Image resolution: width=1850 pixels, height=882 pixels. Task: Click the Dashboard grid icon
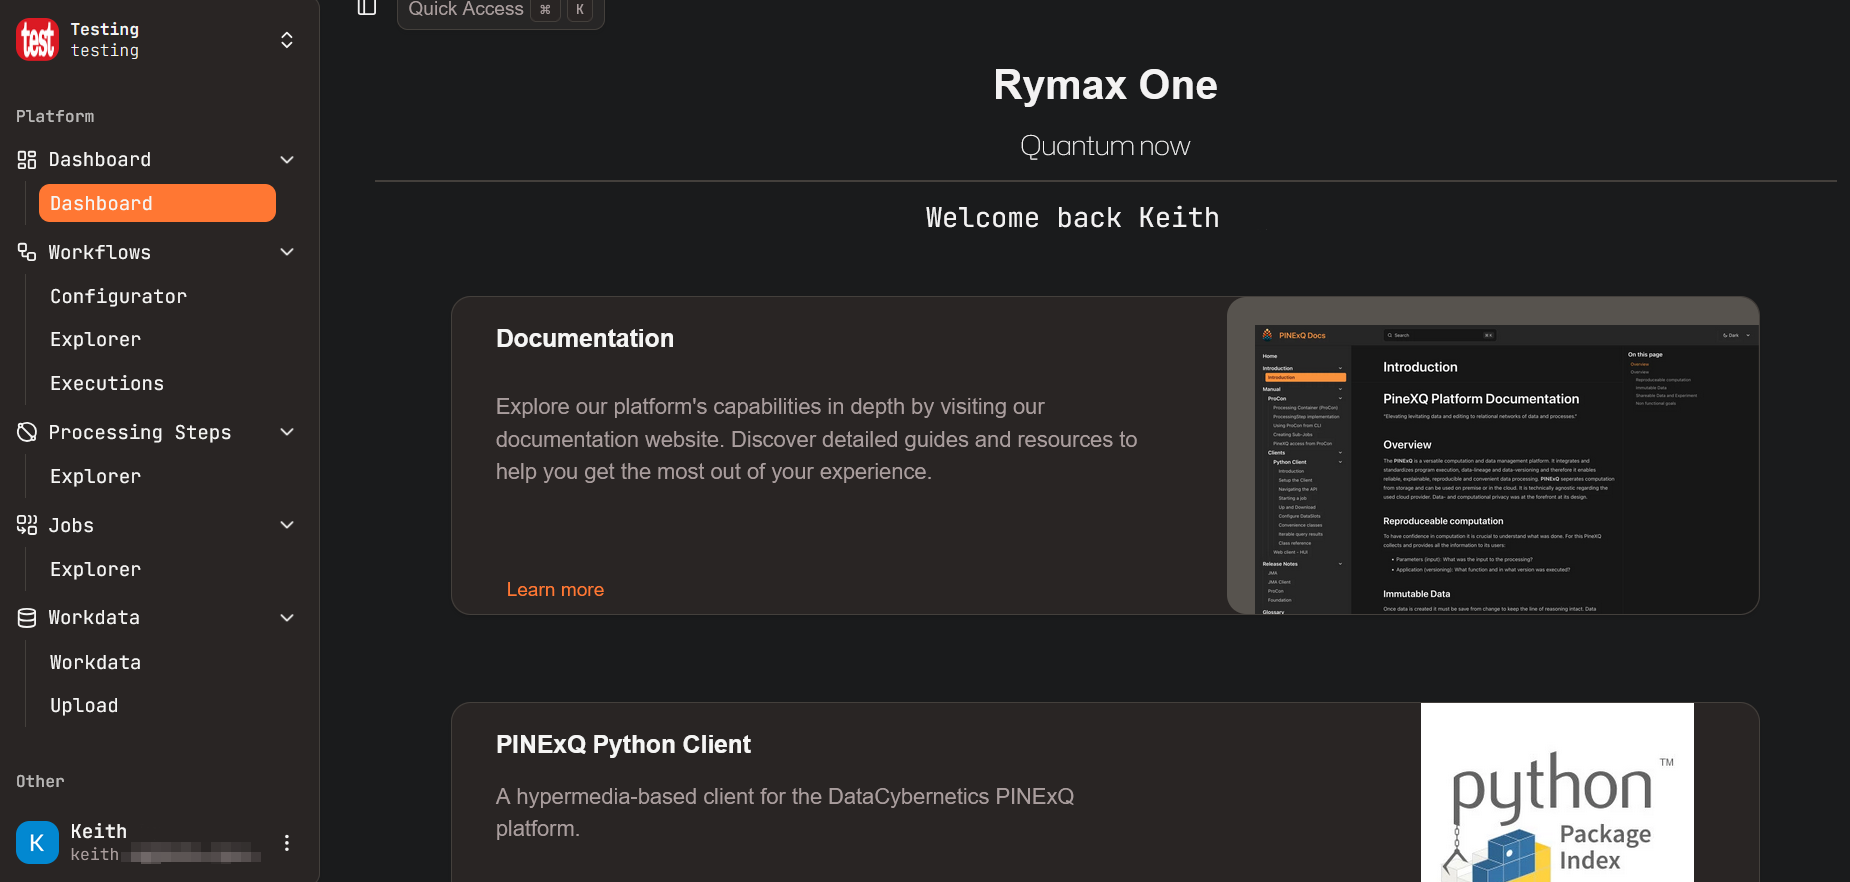[27, 160]
